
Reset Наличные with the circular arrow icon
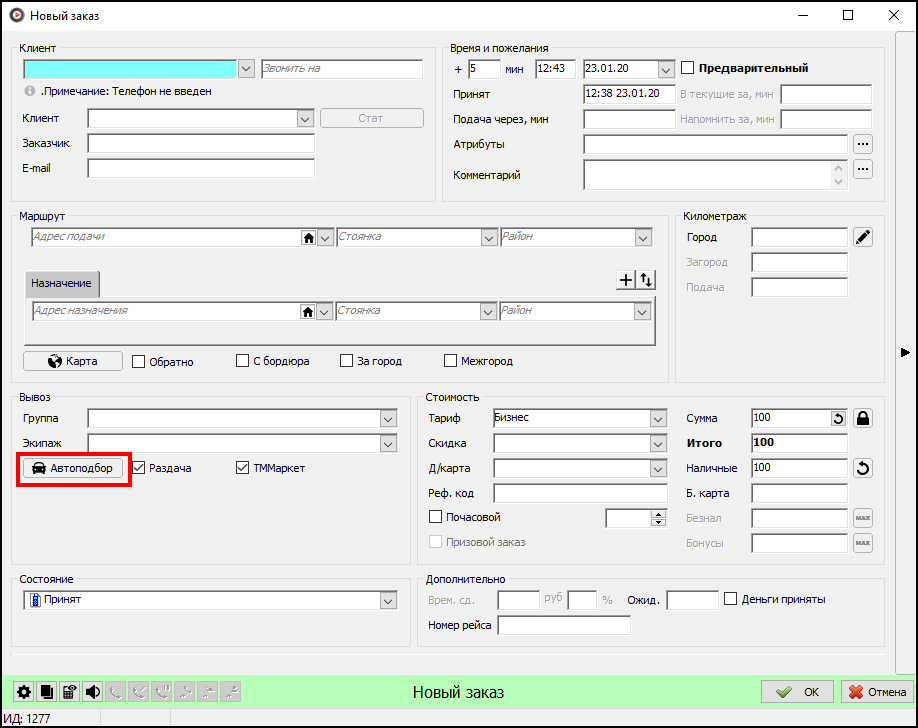(x=863, y=468)
